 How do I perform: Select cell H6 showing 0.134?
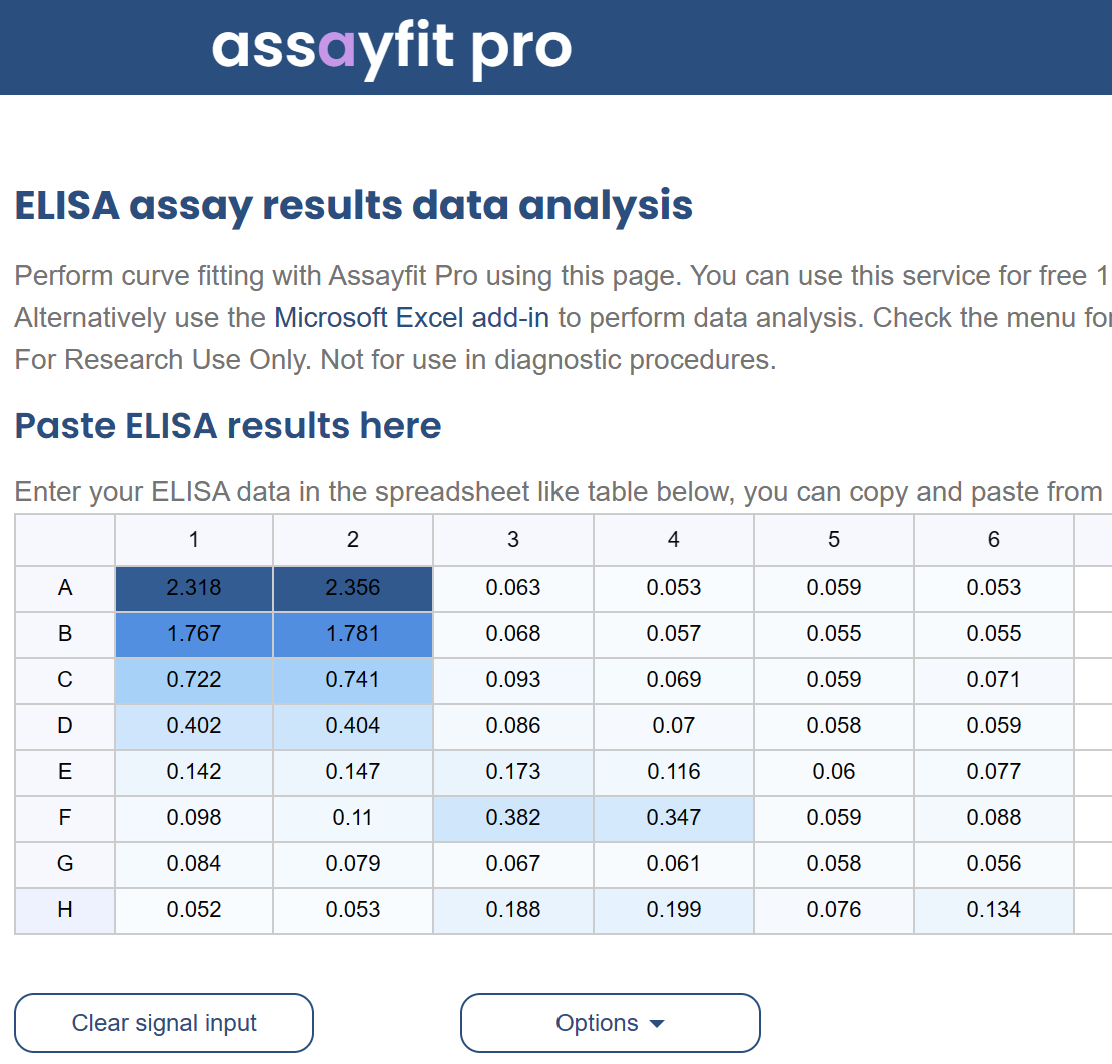pos(993,910)
